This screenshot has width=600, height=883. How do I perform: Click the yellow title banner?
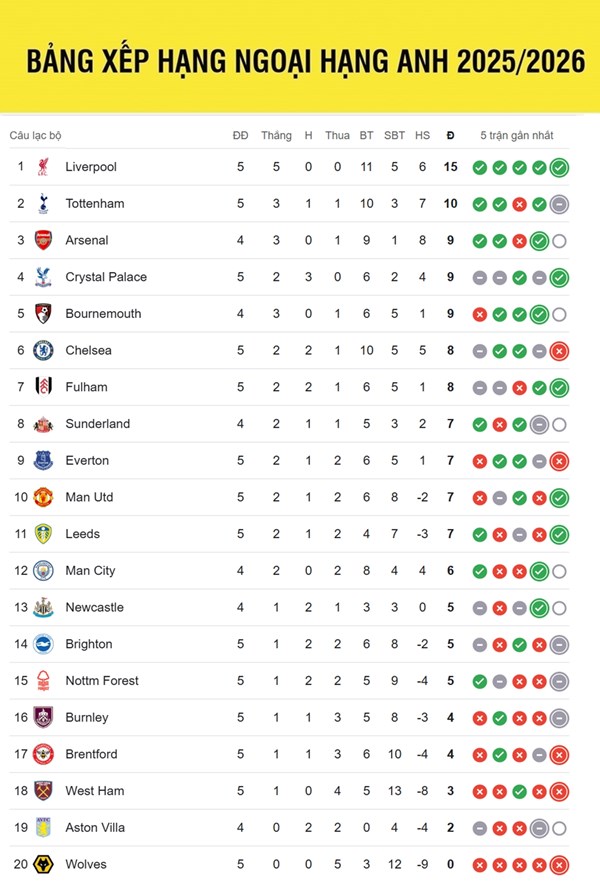[300, 60]
